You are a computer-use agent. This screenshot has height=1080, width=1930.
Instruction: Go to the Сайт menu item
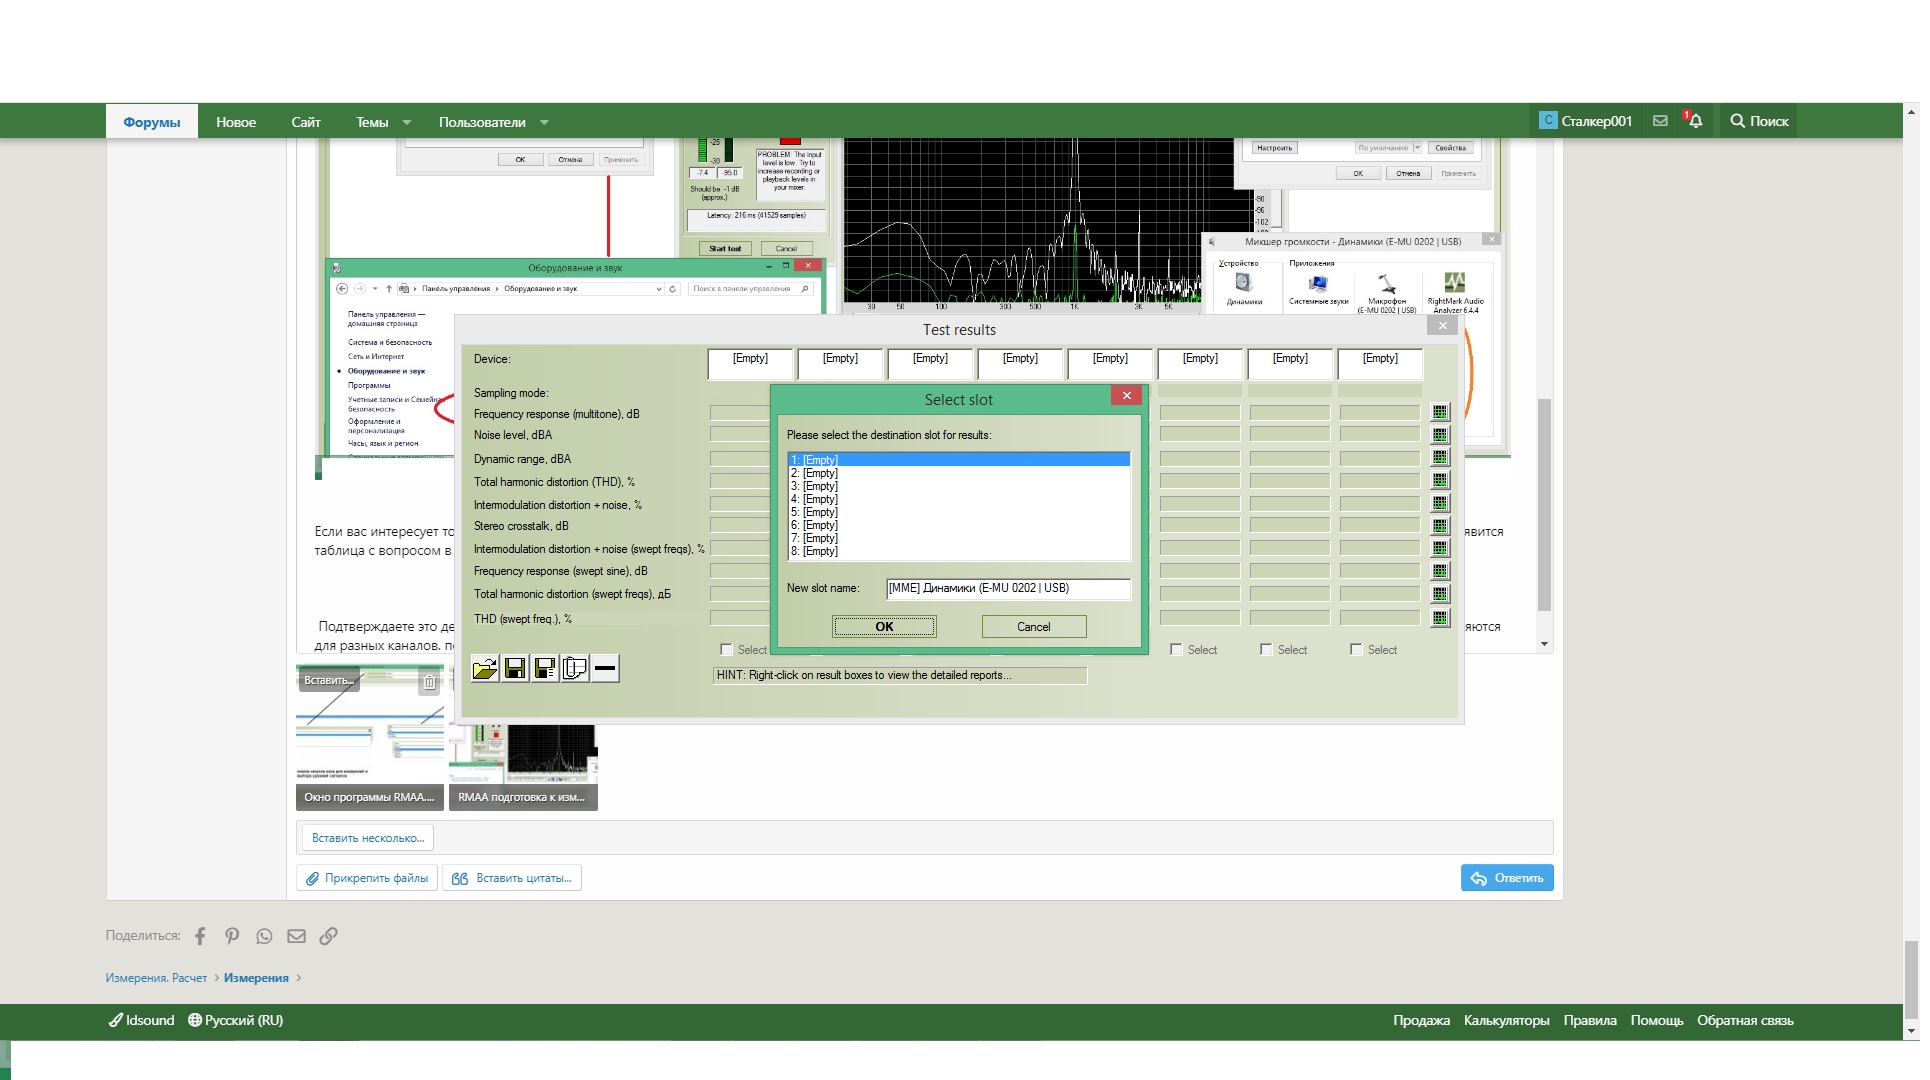[305, 122]
